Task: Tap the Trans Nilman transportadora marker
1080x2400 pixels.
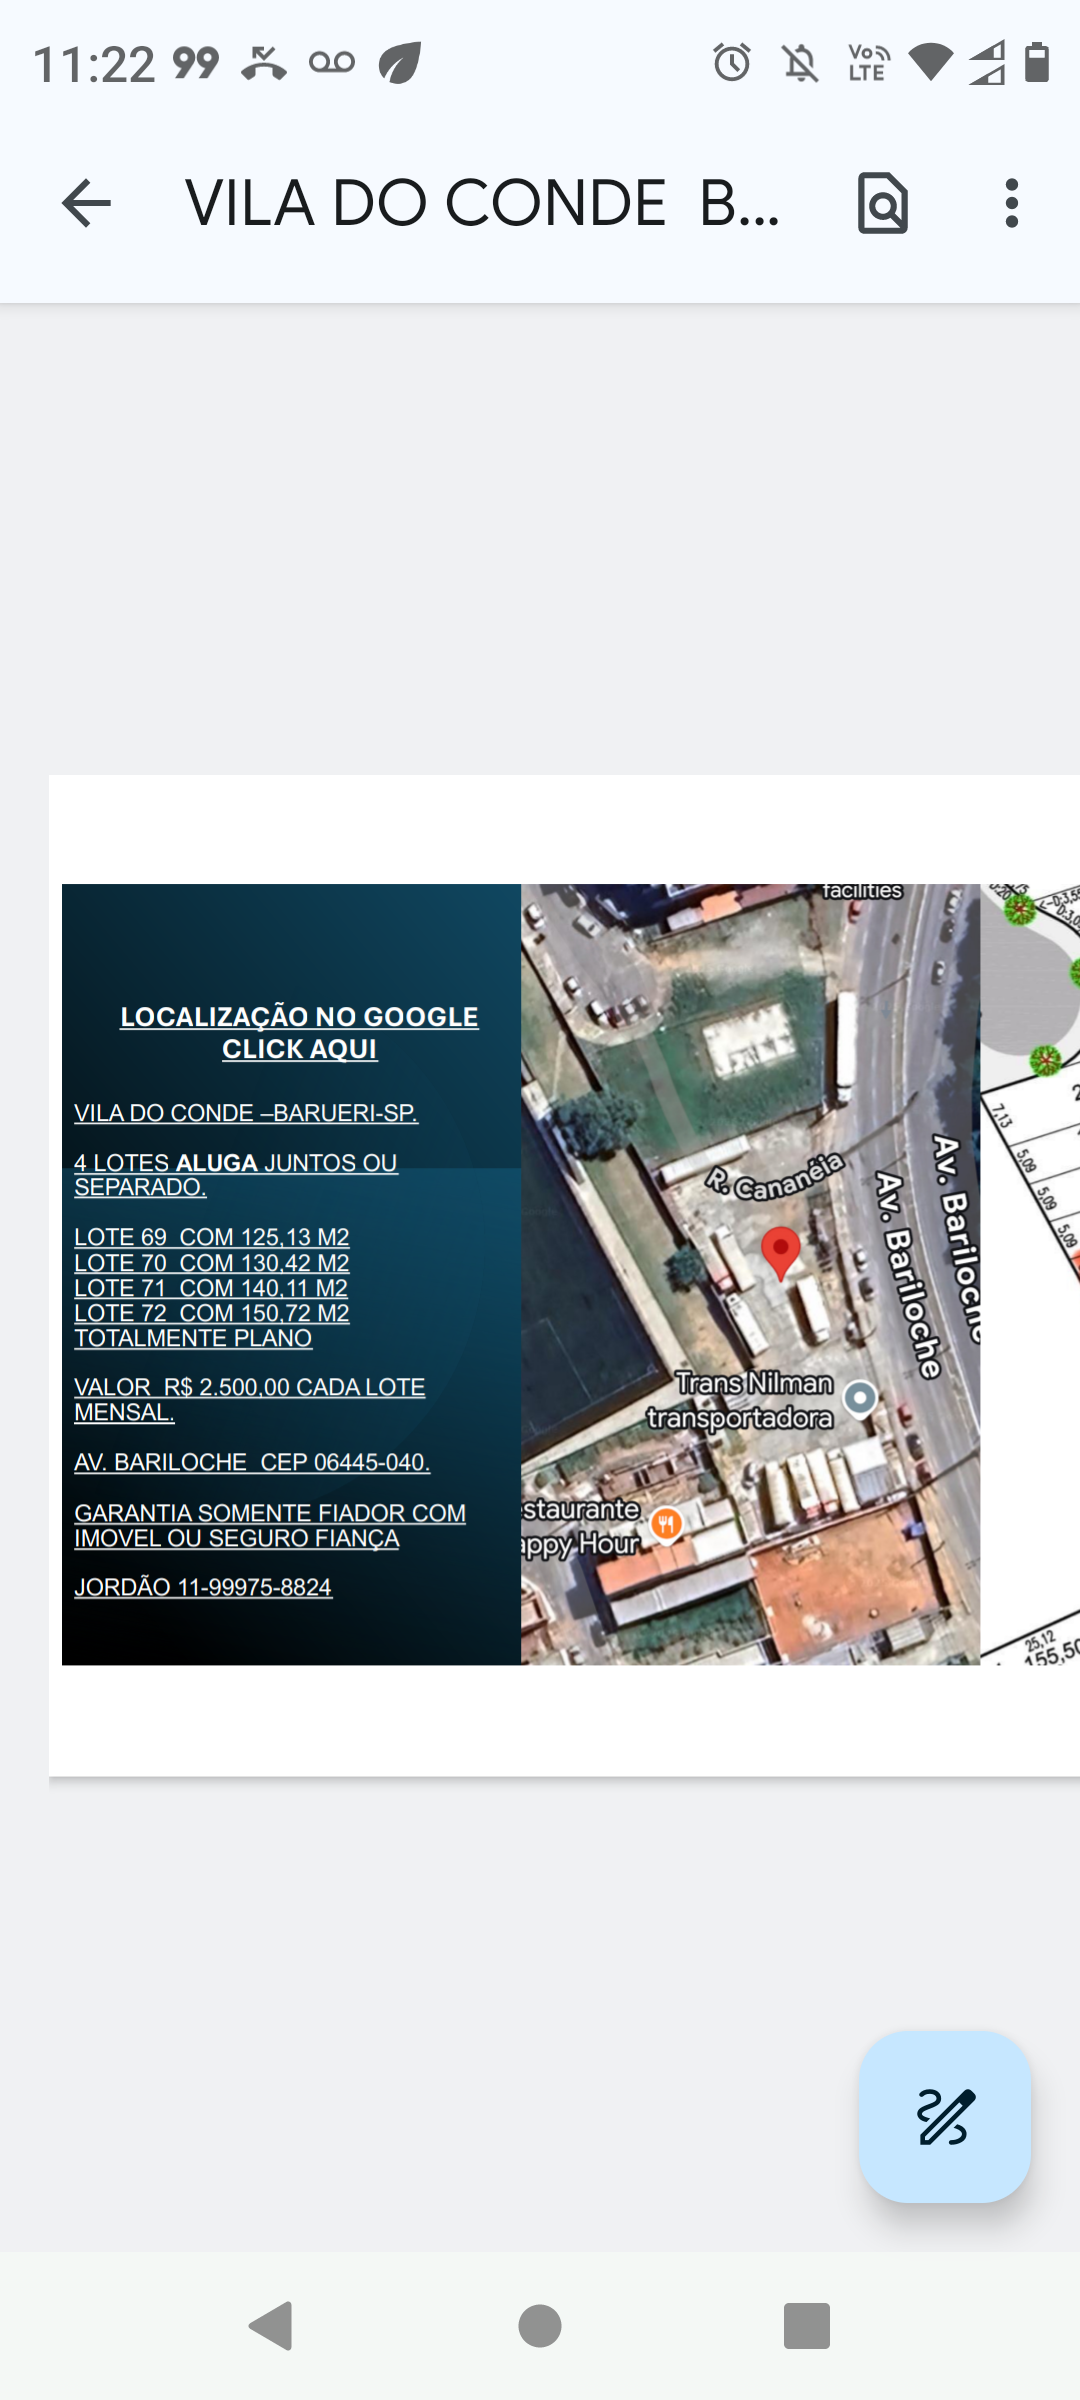Action: click(860, 1398)
